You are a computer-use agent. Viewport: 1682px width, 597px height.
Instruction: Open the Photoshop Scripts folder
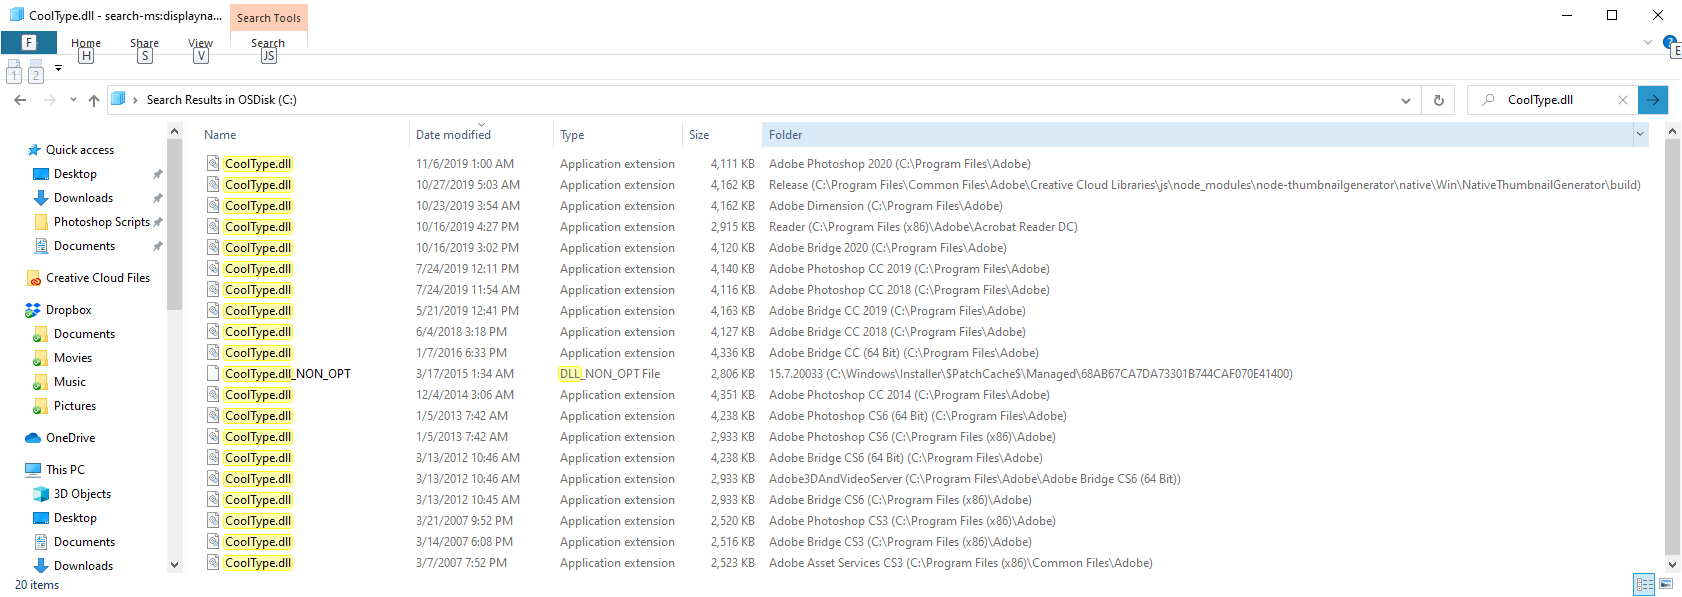click(101, 222)
